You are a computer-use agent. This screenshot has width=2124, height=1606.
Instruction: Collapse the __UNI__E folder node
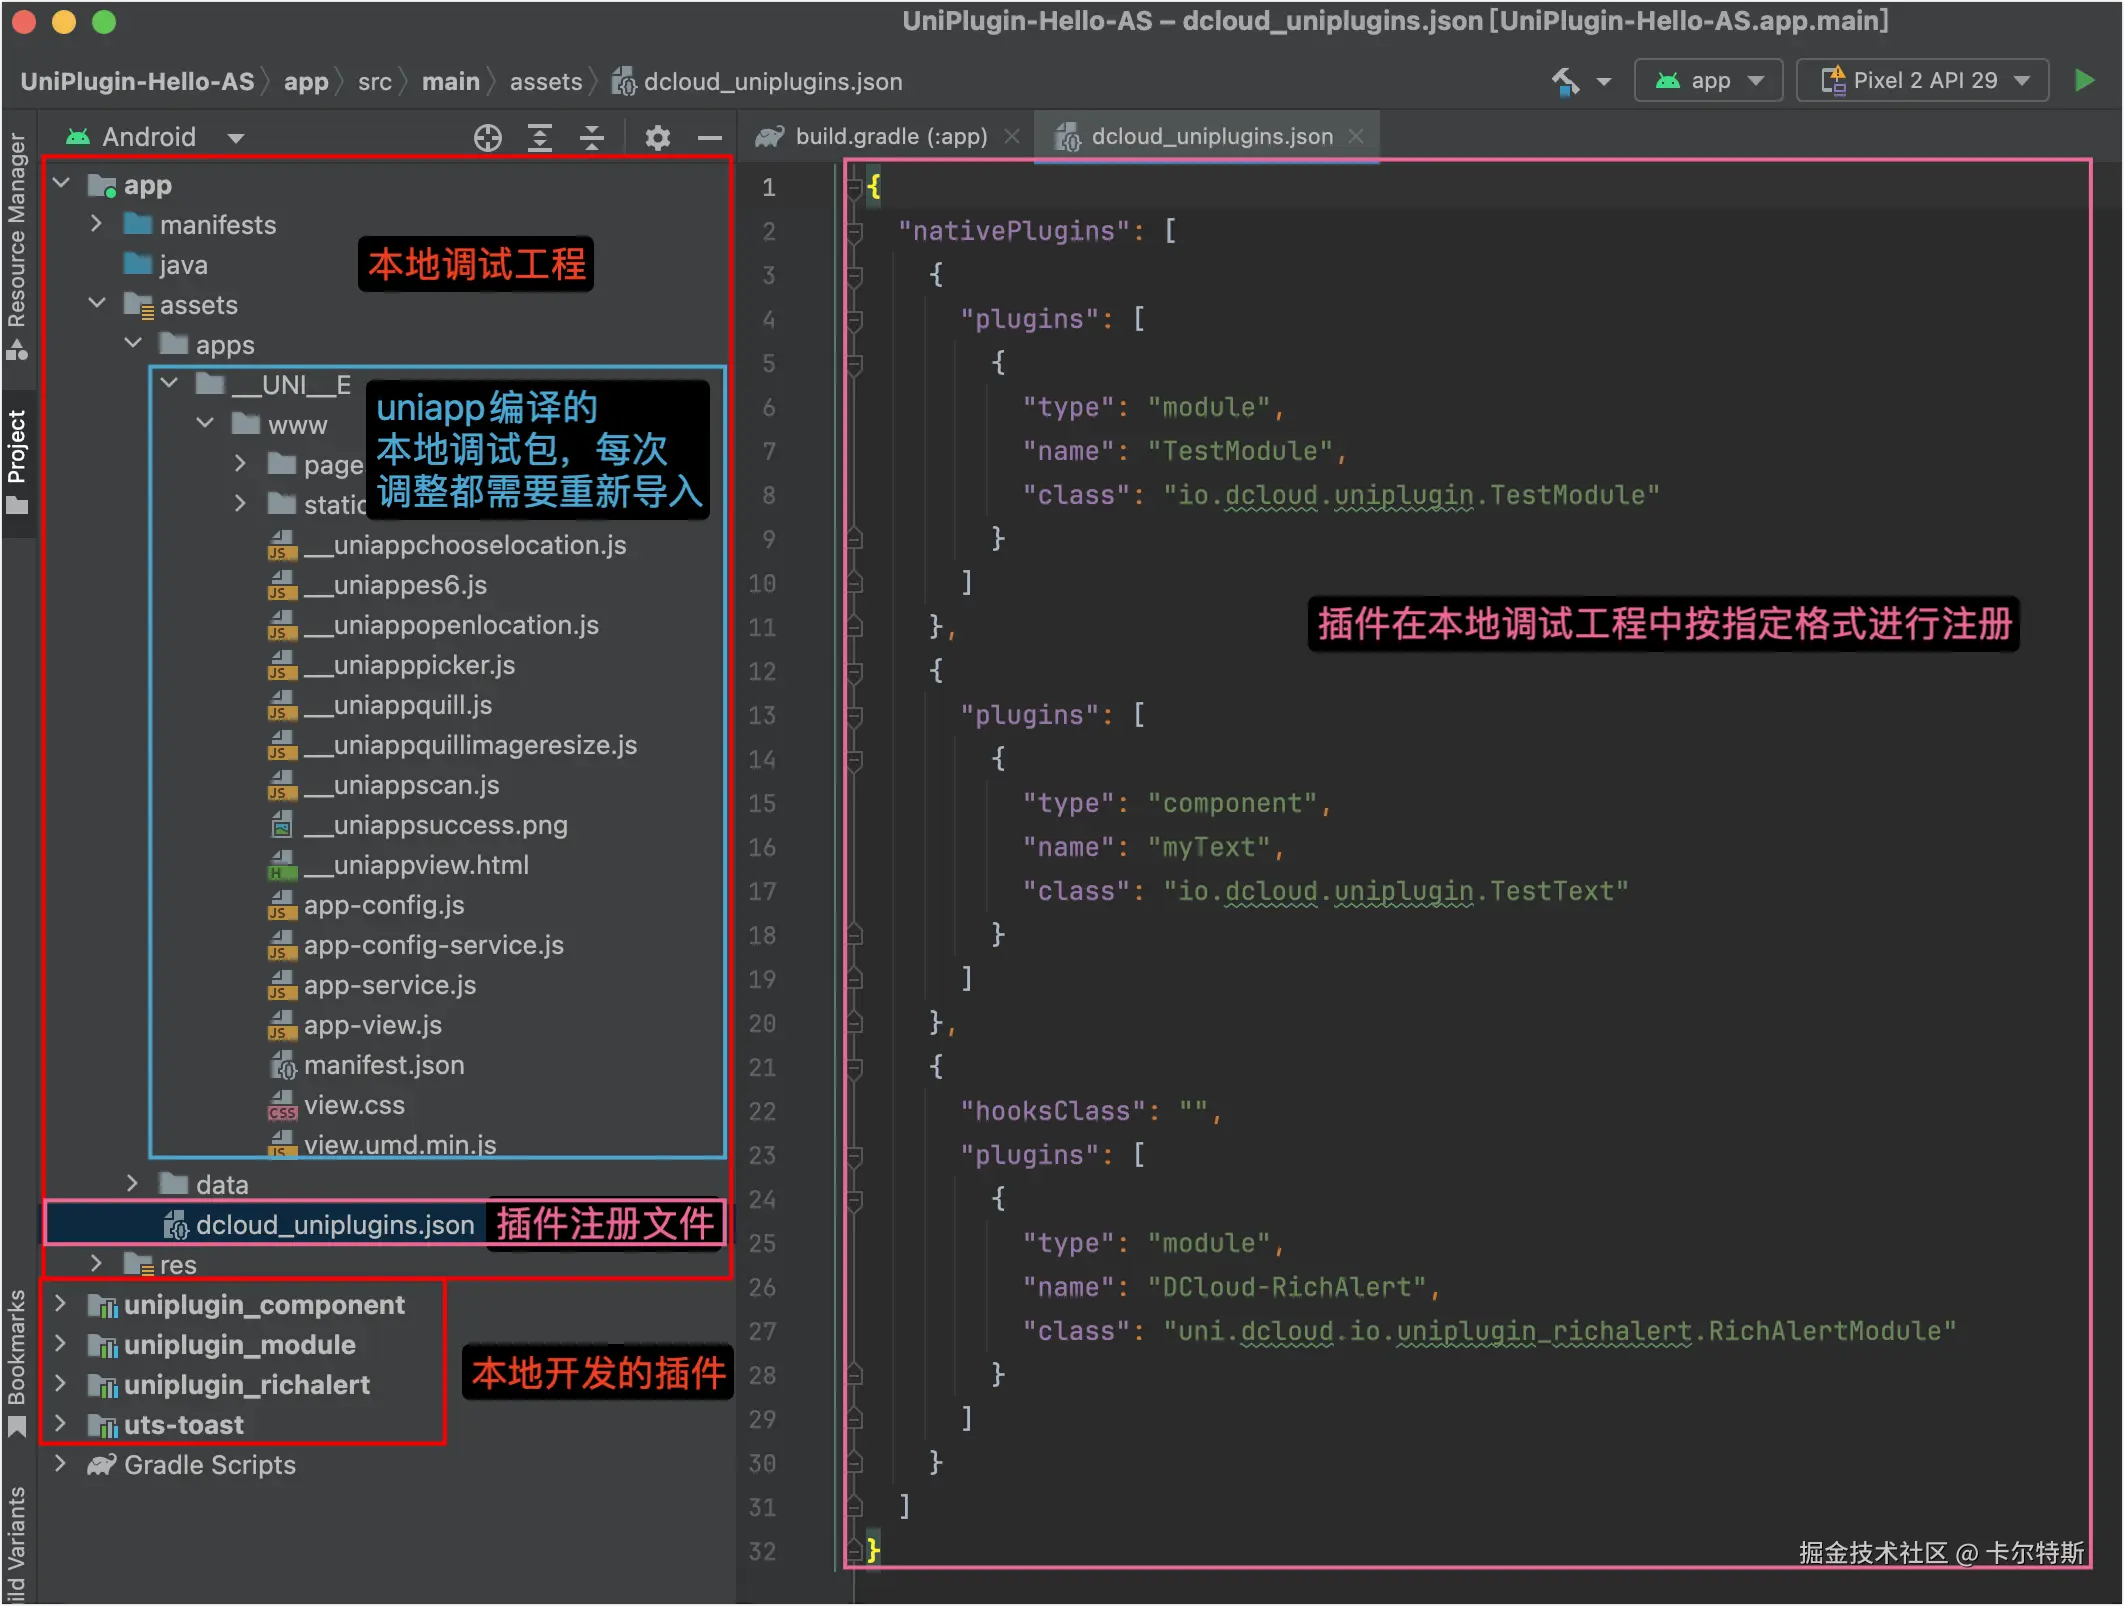point(169,384)
